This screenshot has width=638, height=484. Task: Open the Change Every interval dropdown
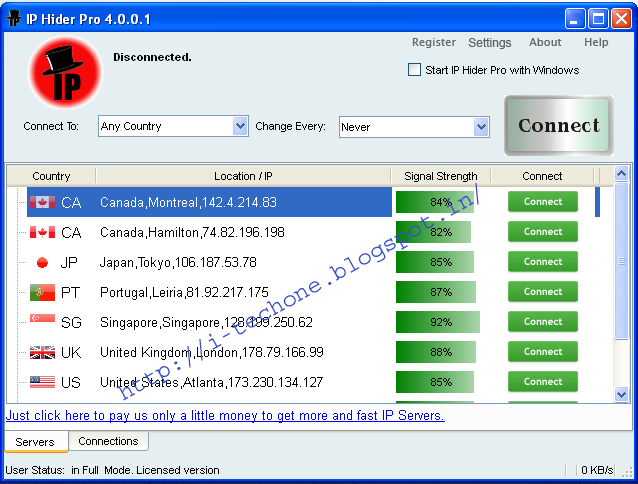click(481, 127)
